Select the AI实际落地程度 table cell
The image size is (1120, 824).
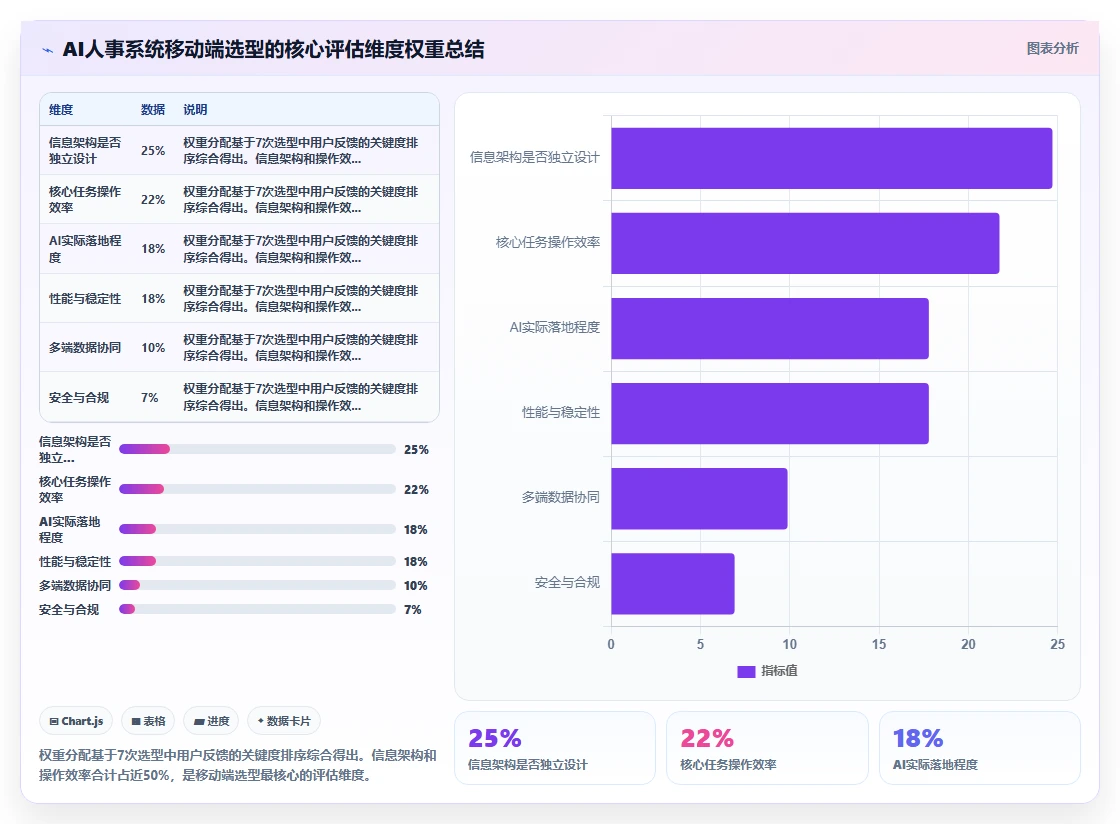click(85, 248)
